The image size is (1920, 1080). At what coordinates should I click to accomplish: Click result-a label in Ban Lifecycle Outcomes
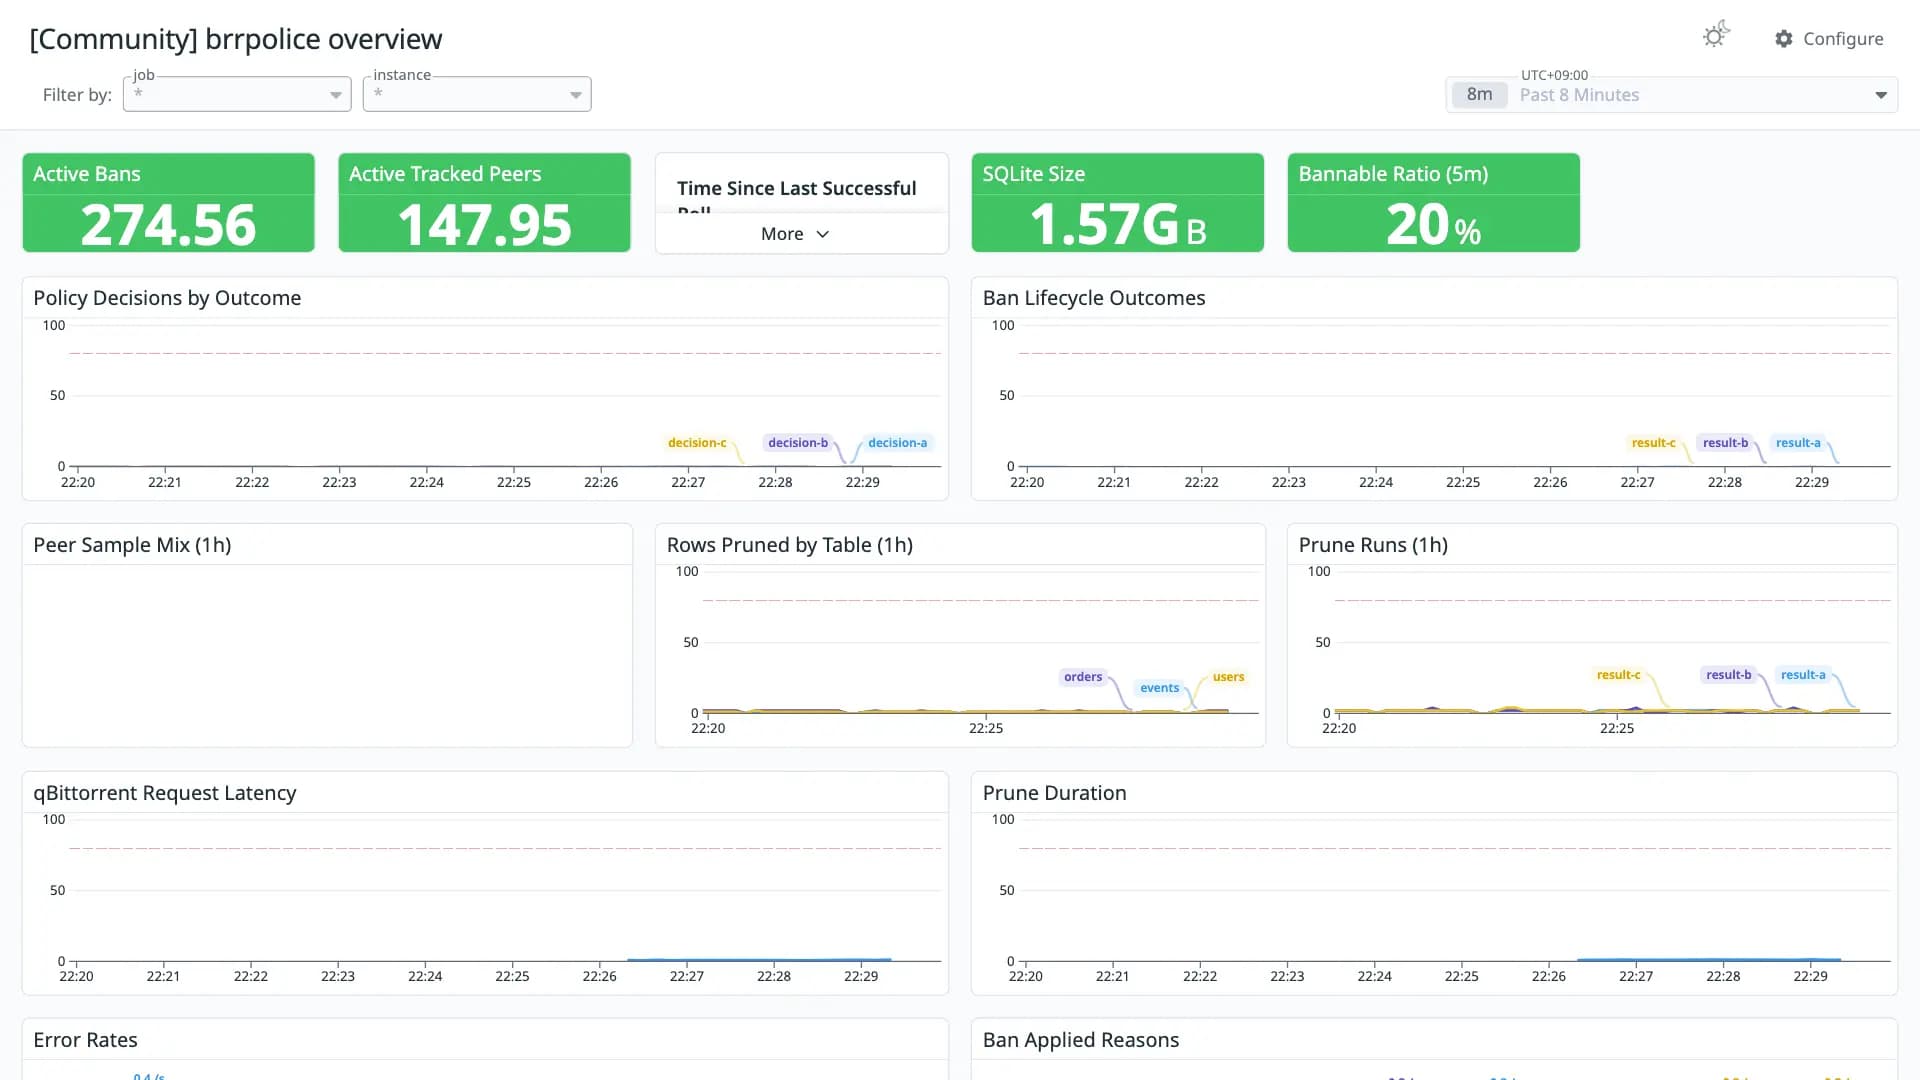click(x=1798, y=443)
